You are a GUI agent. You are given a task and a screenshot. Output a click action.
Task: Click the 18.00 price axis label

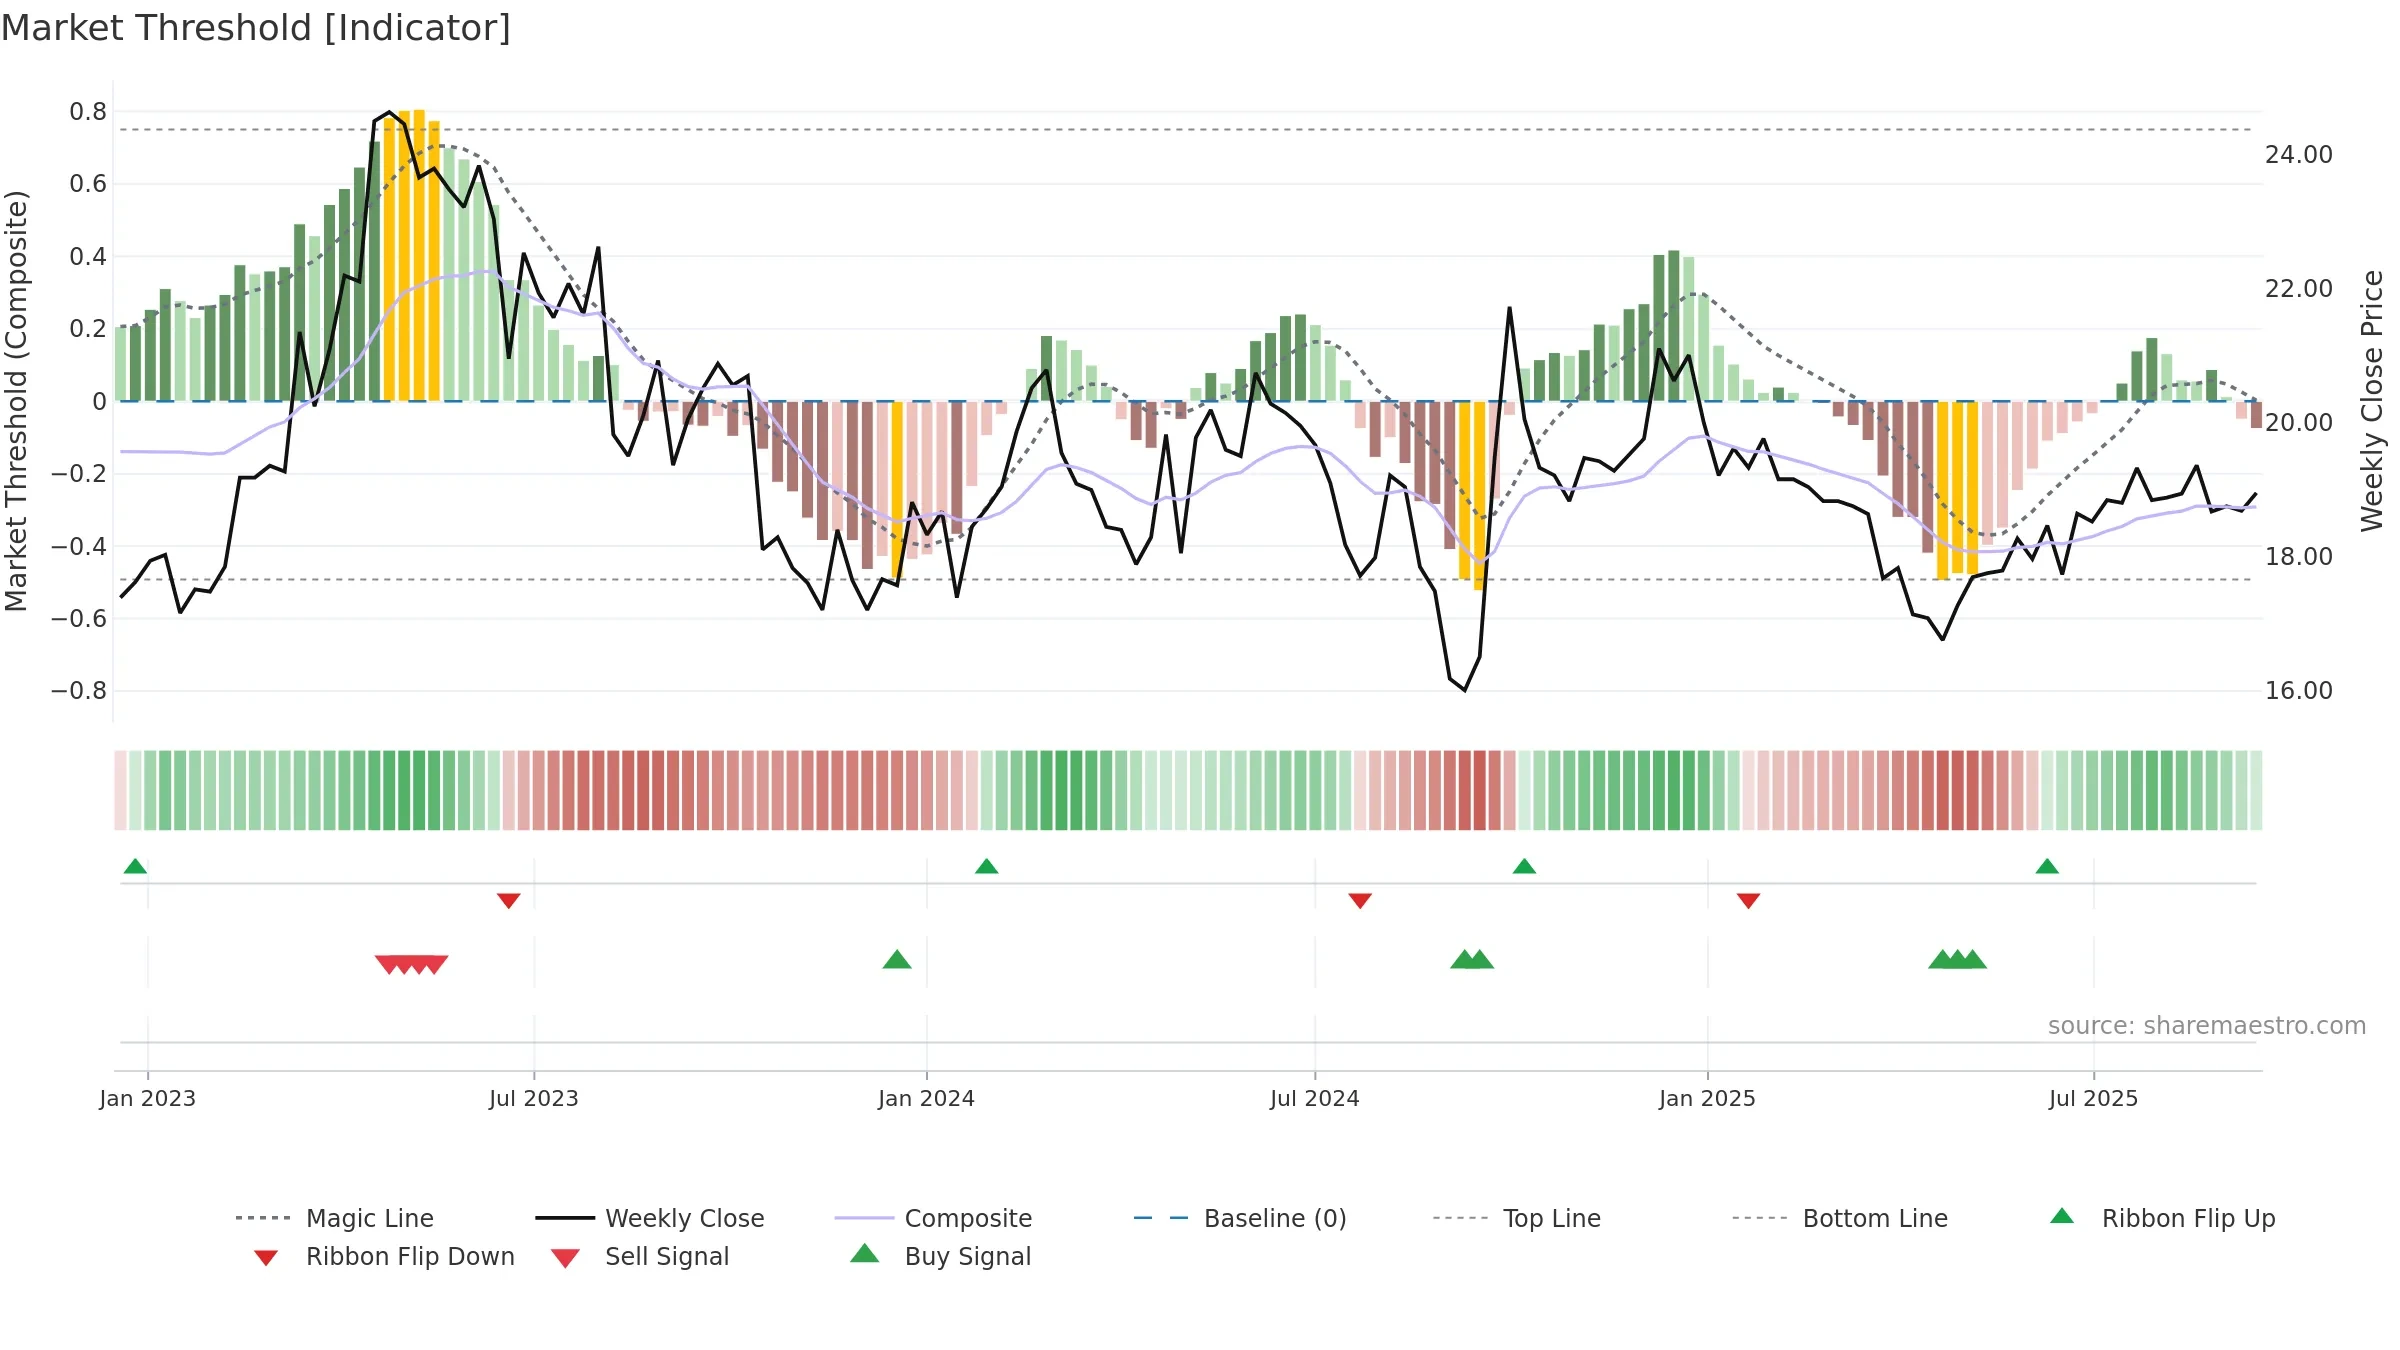(x=2299, y=557)
